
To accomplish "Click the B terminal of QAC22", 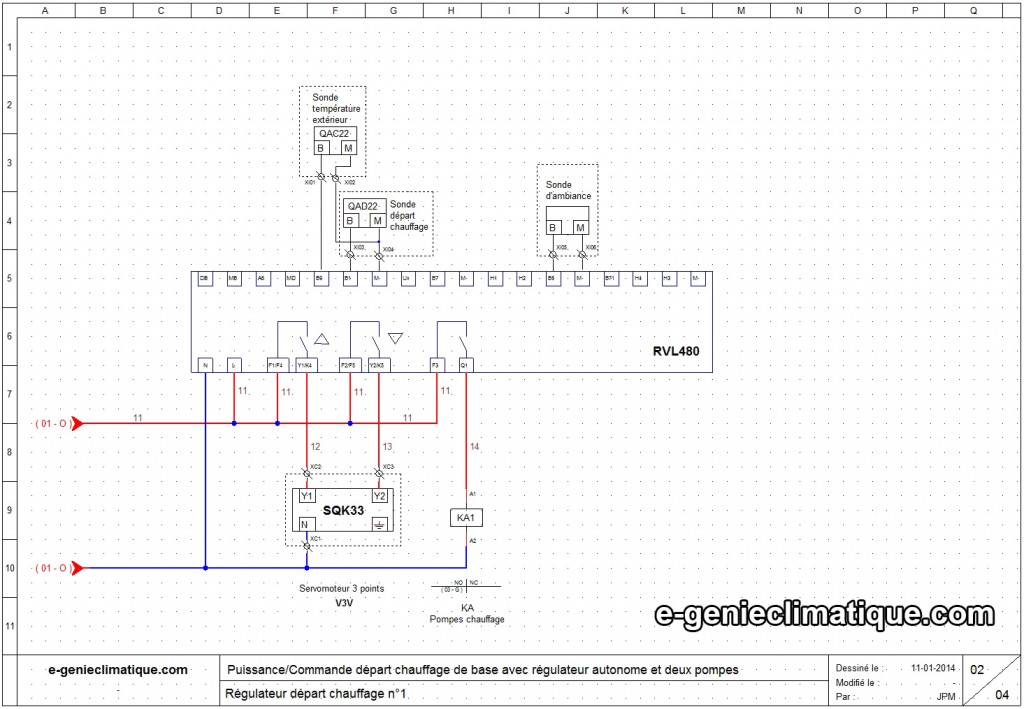I will tap(321, 148).
